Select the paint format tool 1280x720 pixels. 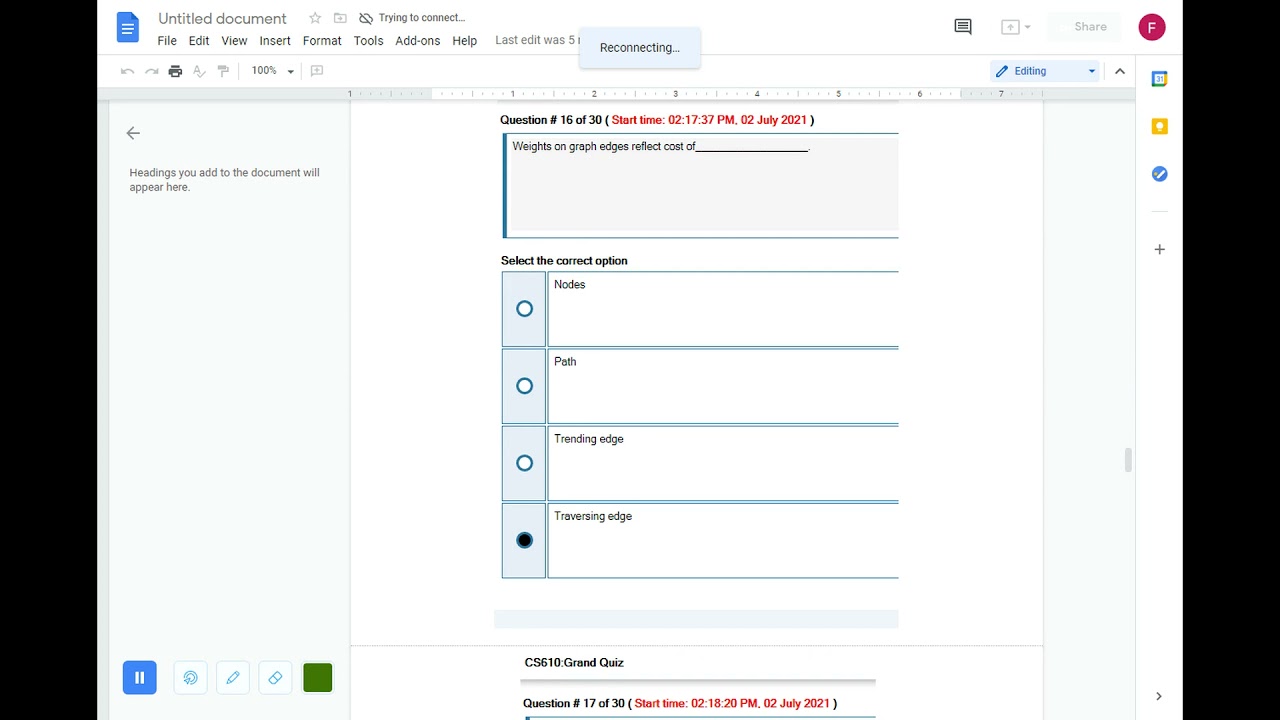point(223,71)
